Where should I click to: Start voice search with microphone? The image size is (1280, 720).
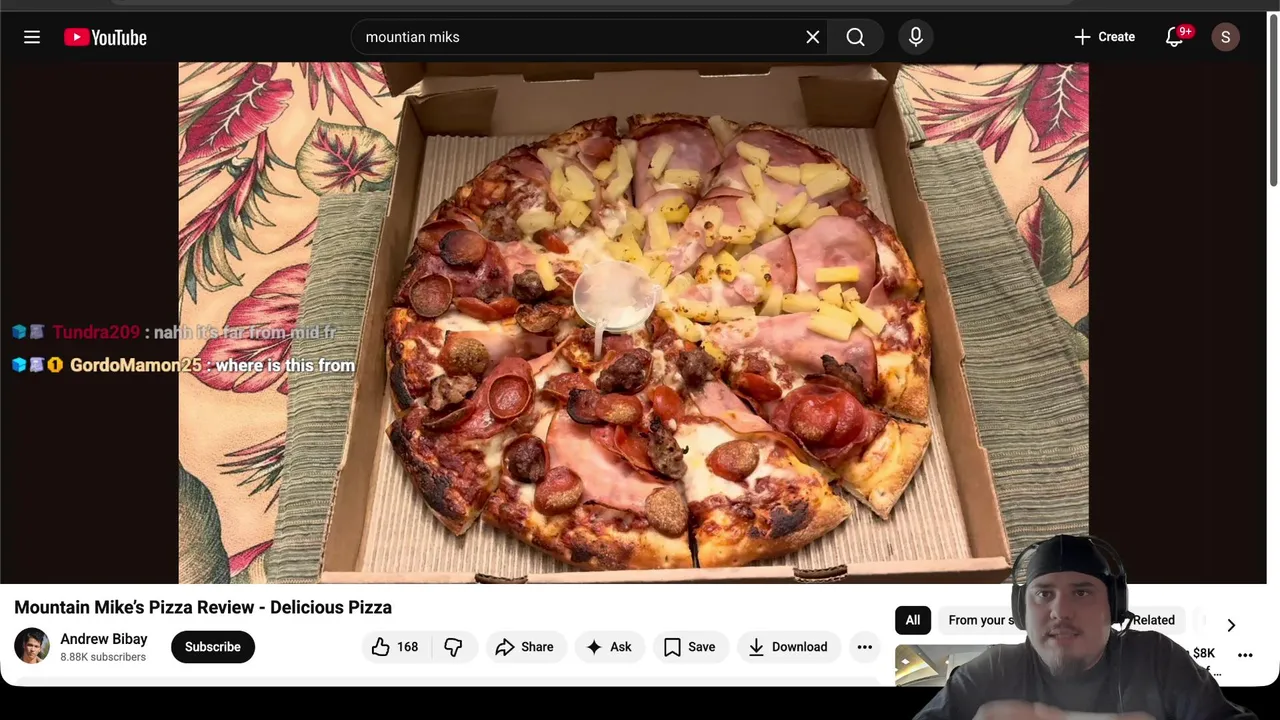click(x=916, y=37)
